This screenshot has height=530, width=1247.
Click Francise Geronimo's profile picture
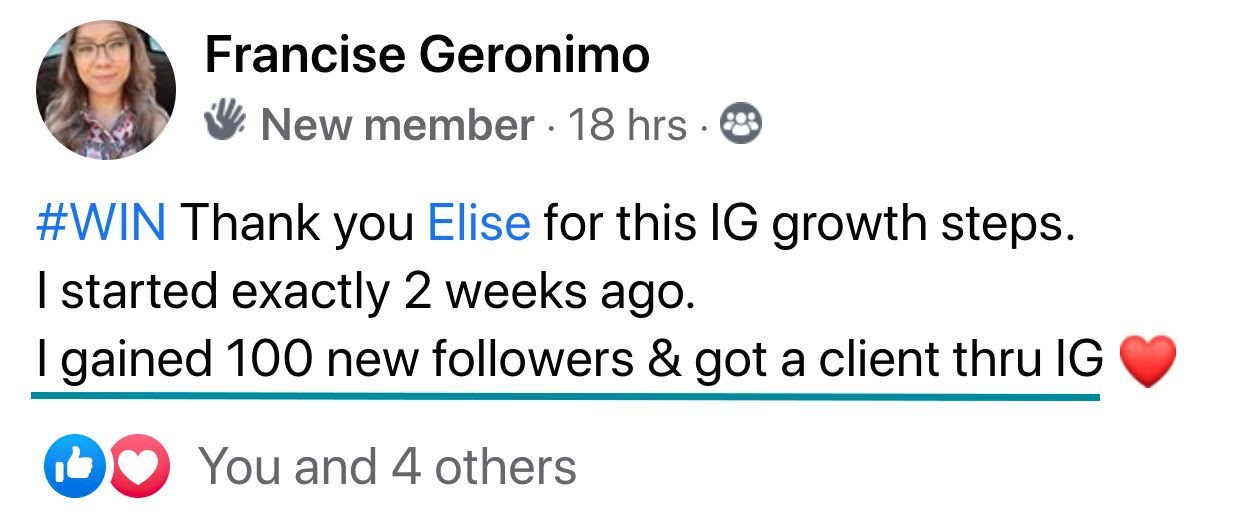(106, 90)
